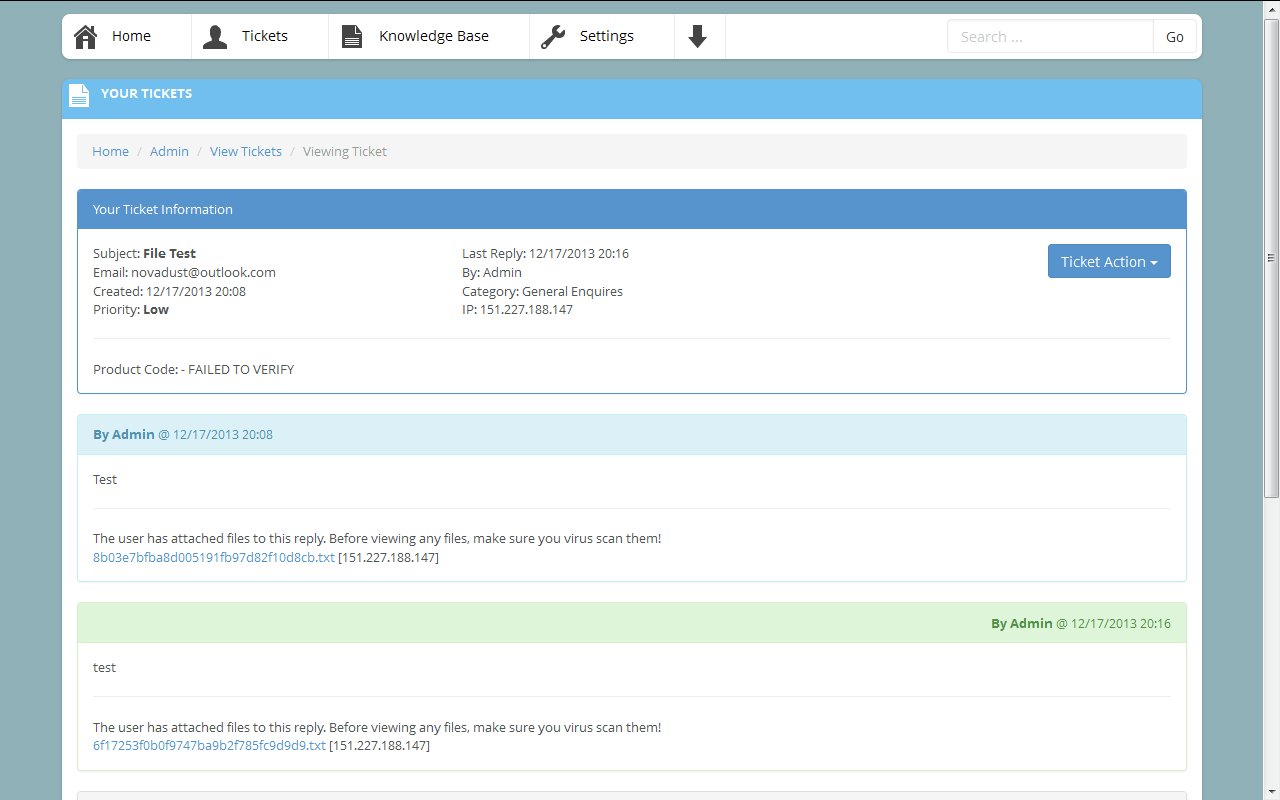Select the Tickets menu label
Image resolution: width=1280 pixels, height=800 pixels.
coord(264,37)
